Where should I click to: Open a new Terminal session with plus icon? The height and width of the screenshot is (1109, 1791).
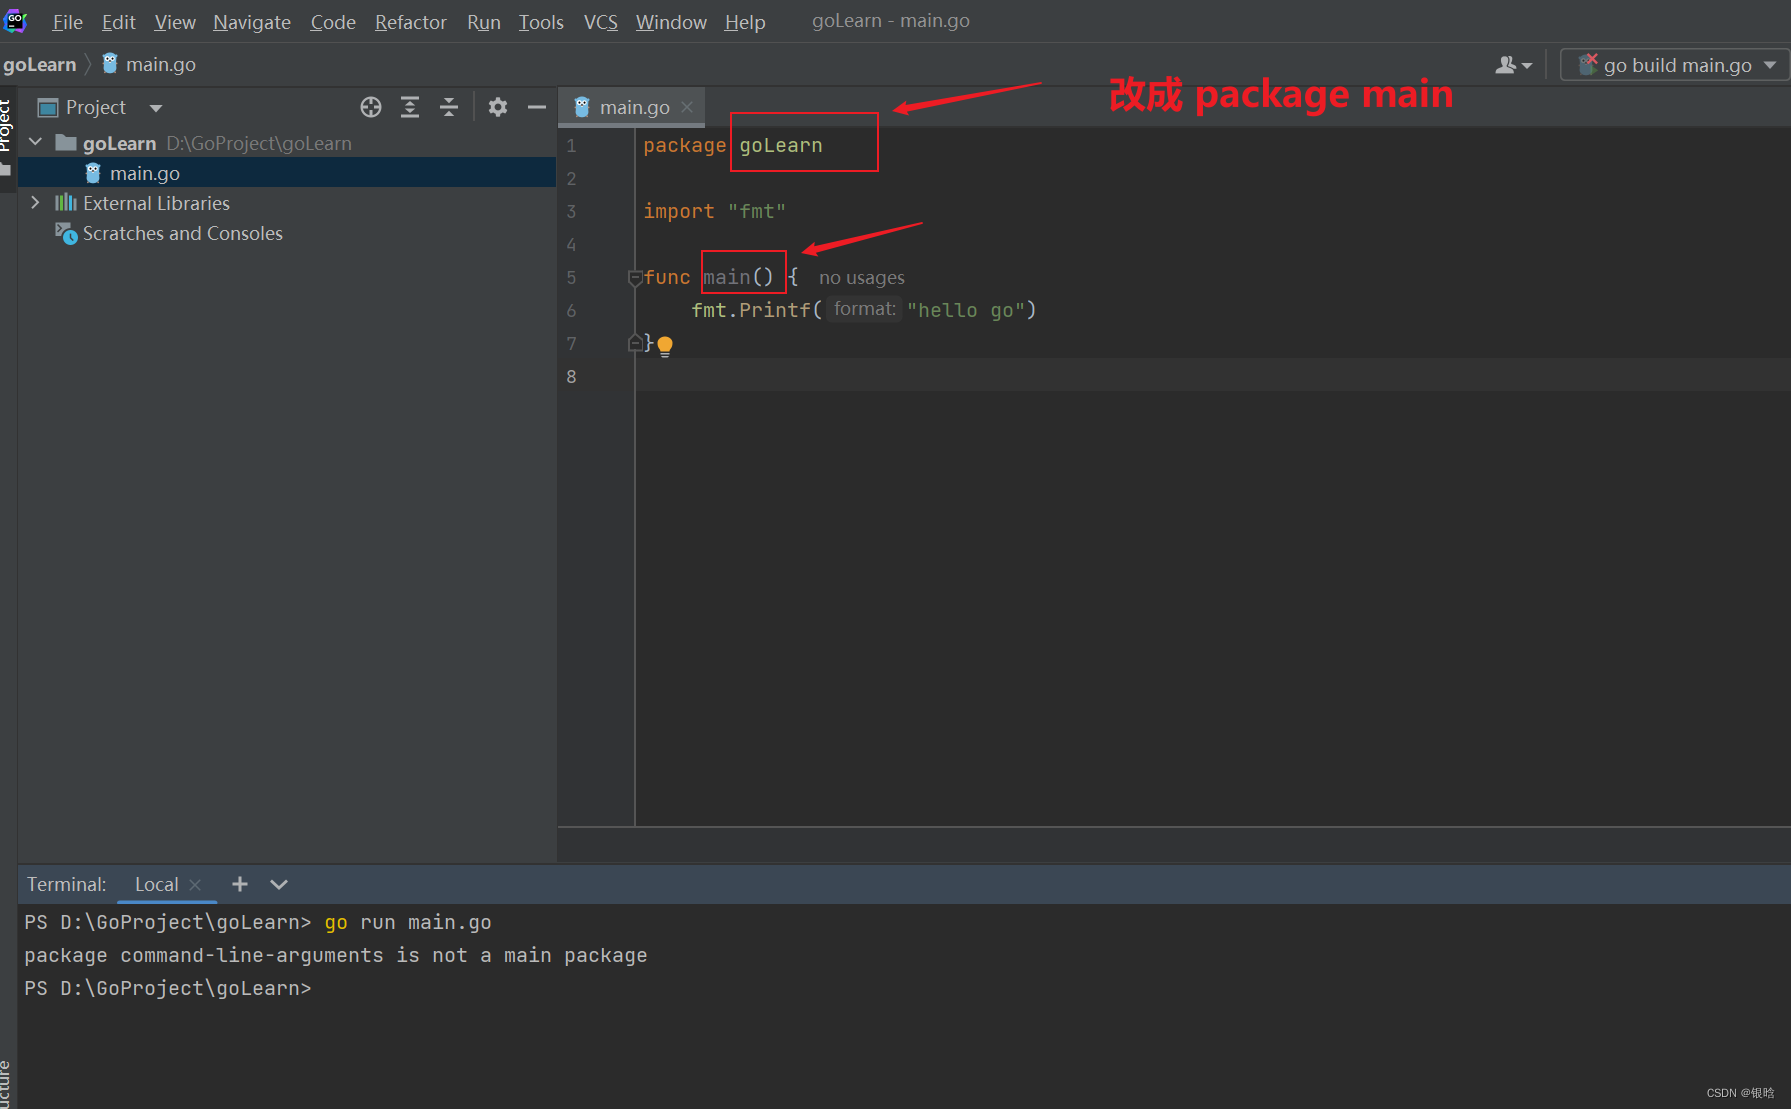tap(239, 884)
